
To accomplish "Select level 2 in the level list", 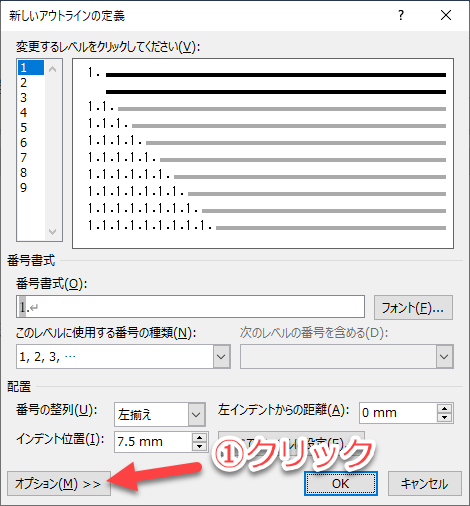I will (31, 83).
